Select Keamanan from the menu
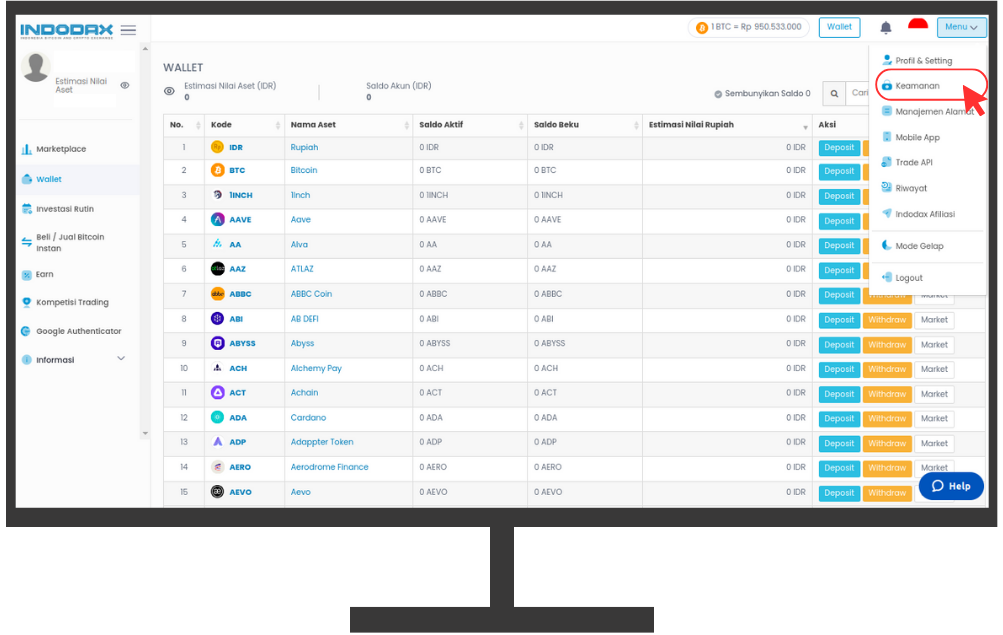This screenshot has height=635, width=1003. point(911,86)
